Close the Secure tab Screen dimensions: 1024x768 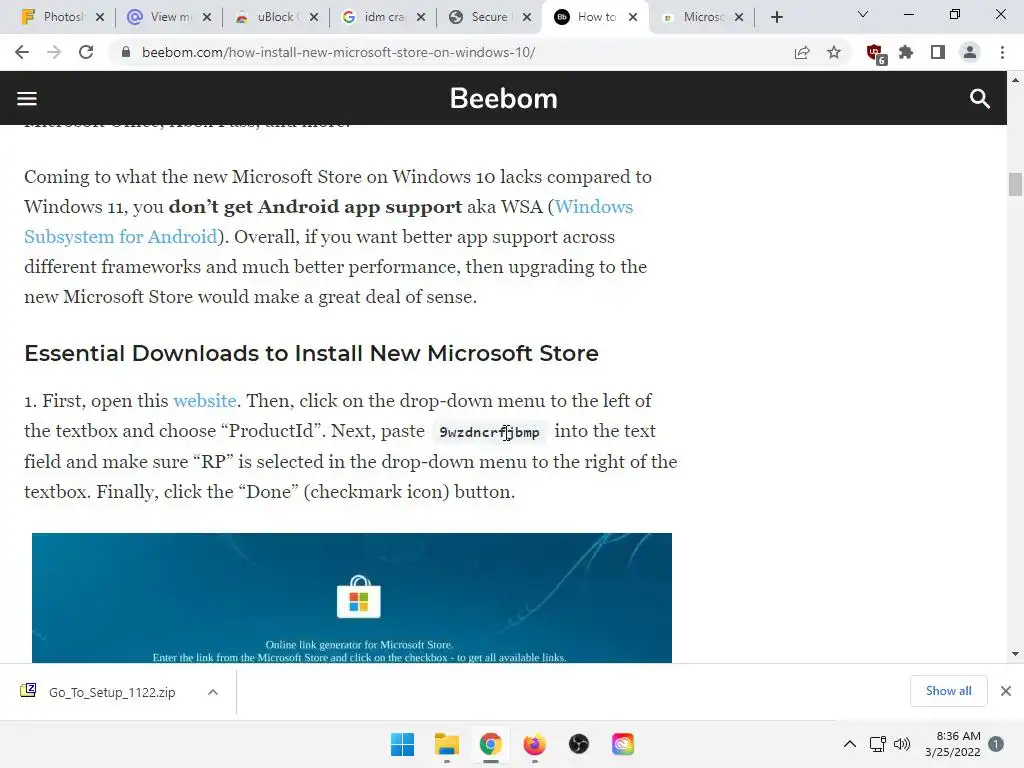(x=526, y=17)
